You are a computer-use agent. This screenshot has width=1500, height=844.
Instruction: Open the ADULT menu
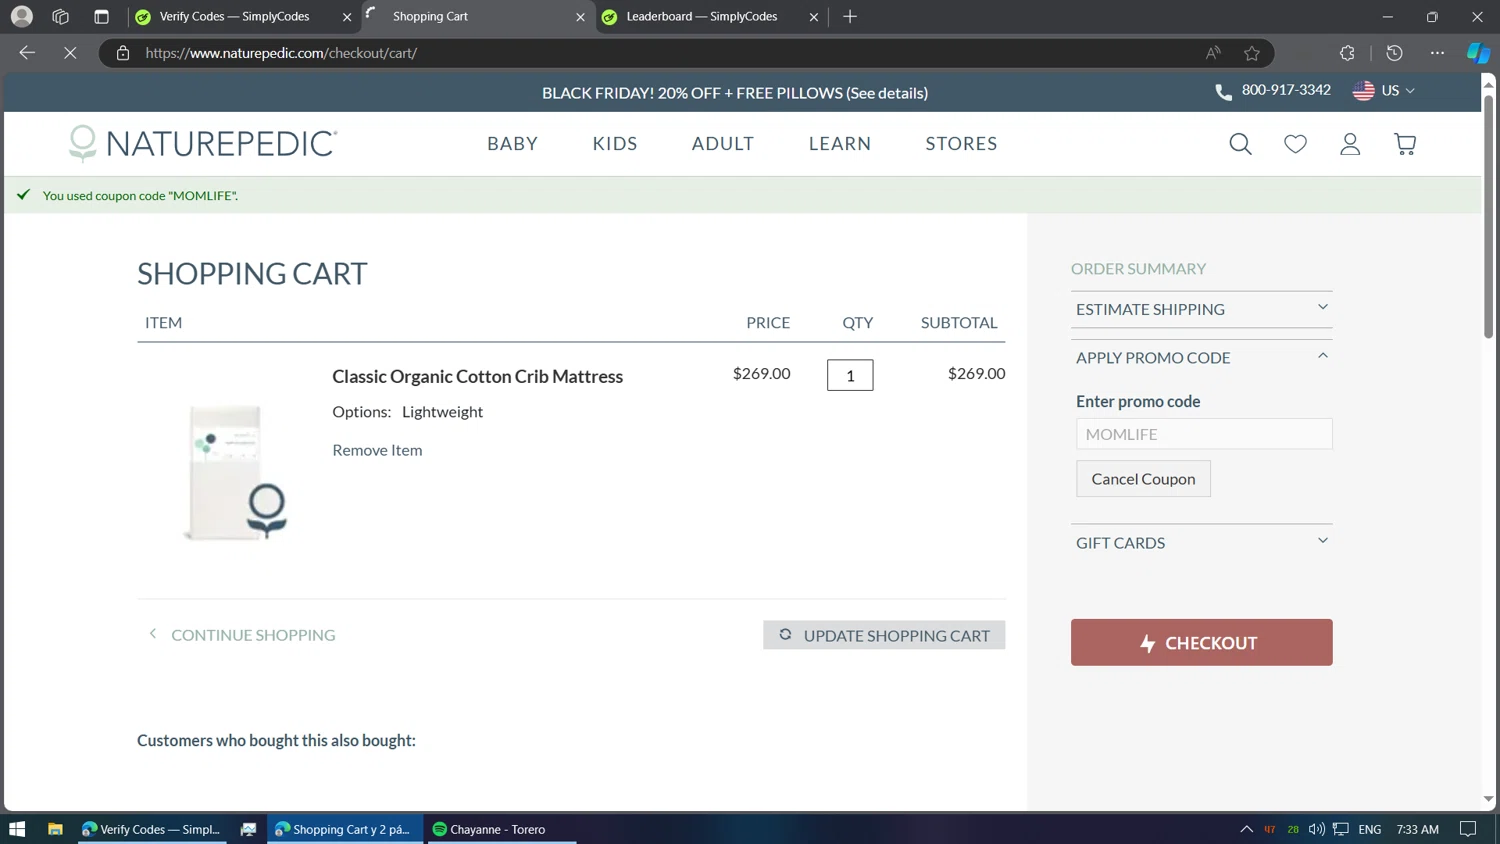pyautogui.click(x=723, y=143)
